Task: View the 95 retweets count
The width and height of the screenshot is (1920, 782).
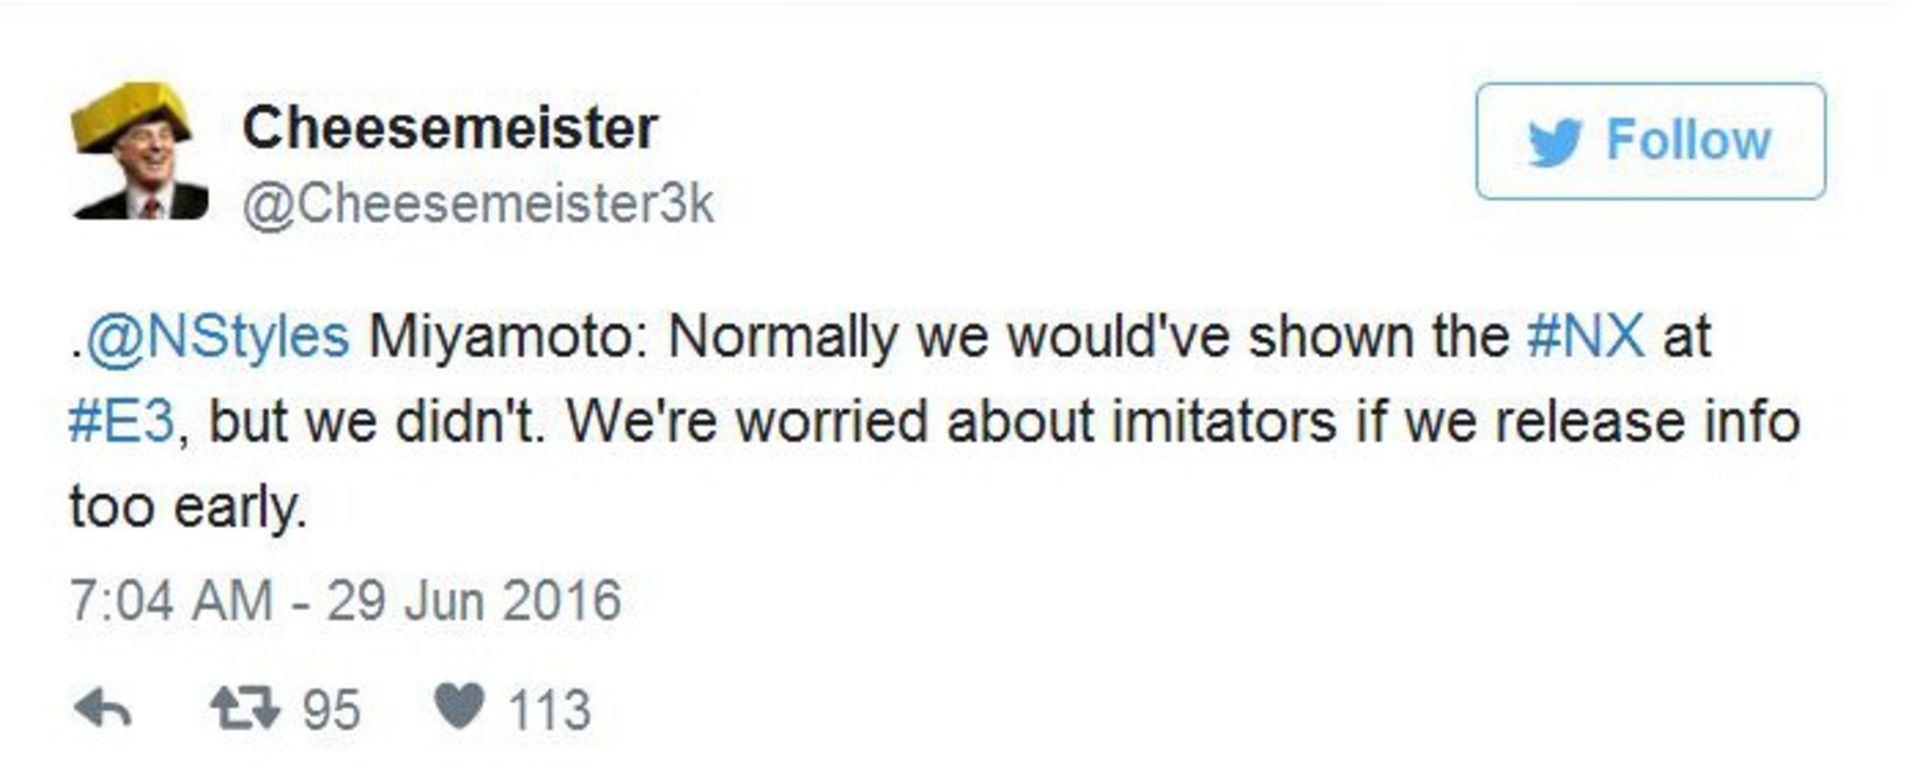Action: [331, 710]
